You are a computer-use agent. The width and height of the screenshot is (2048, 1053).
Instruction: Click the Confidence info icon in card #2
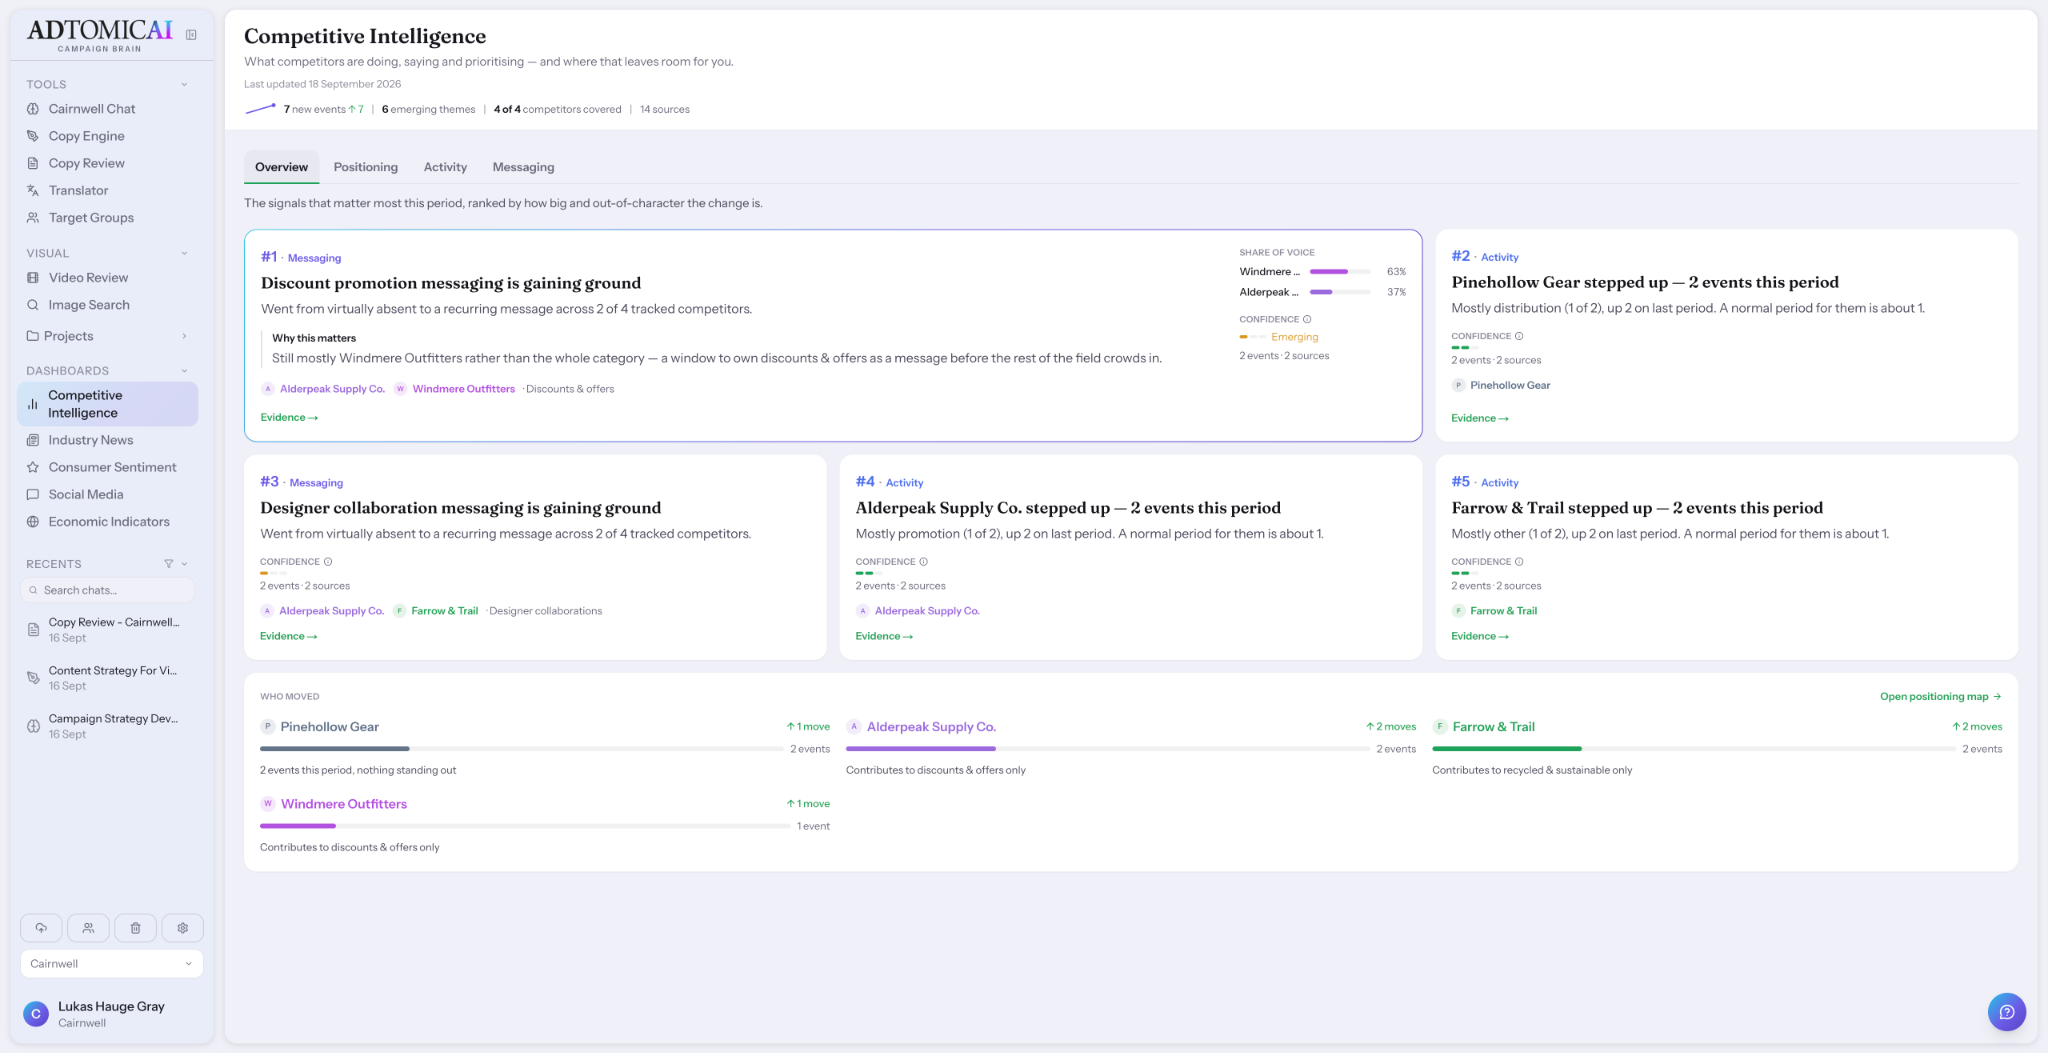point(1519,336)
